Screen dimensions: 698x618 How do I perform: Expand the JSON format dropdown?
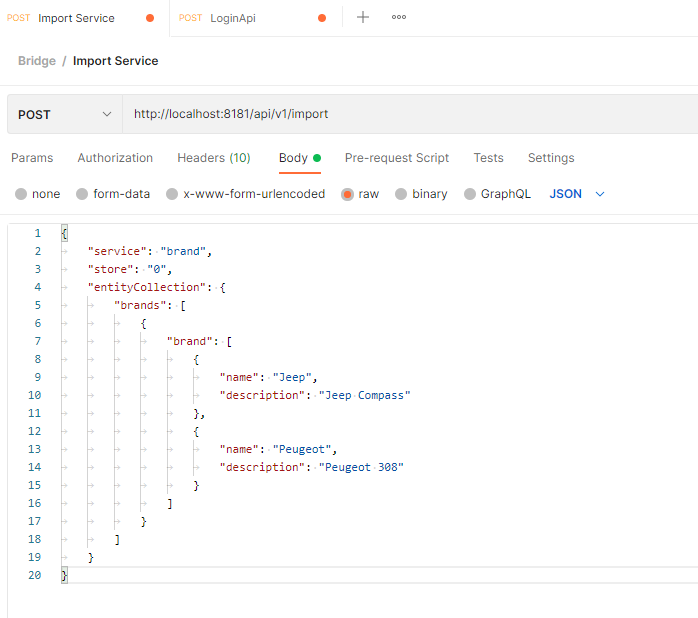(578, 194)
